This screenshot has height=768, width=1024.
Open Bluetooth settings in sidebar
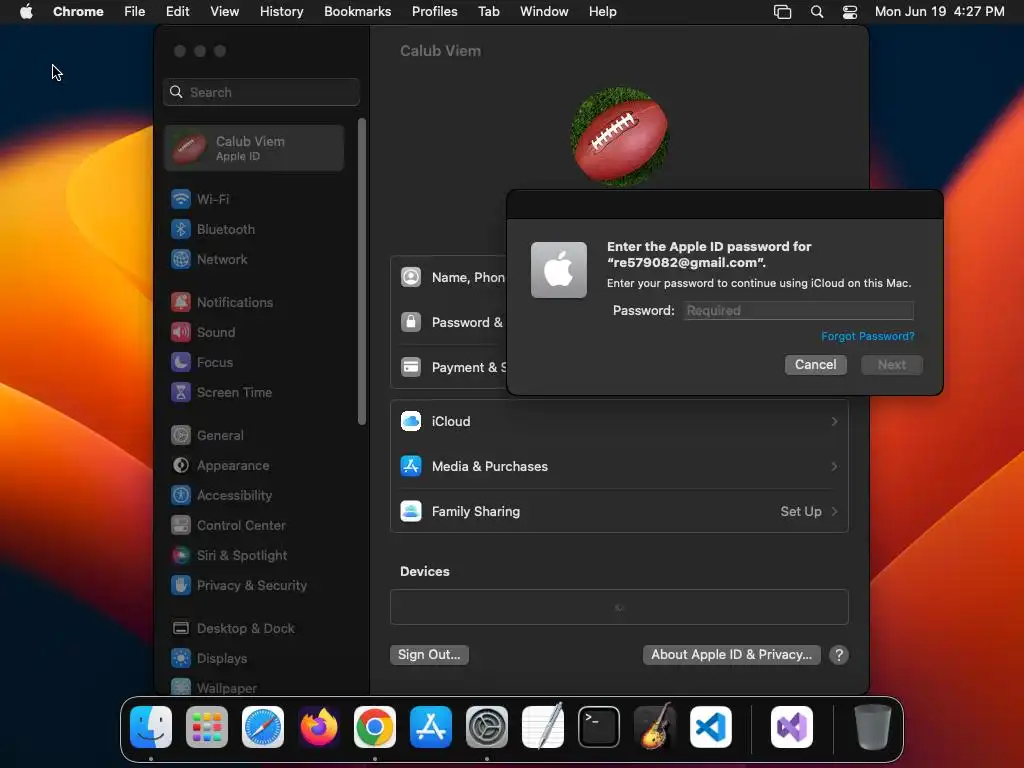click(213, 229)
